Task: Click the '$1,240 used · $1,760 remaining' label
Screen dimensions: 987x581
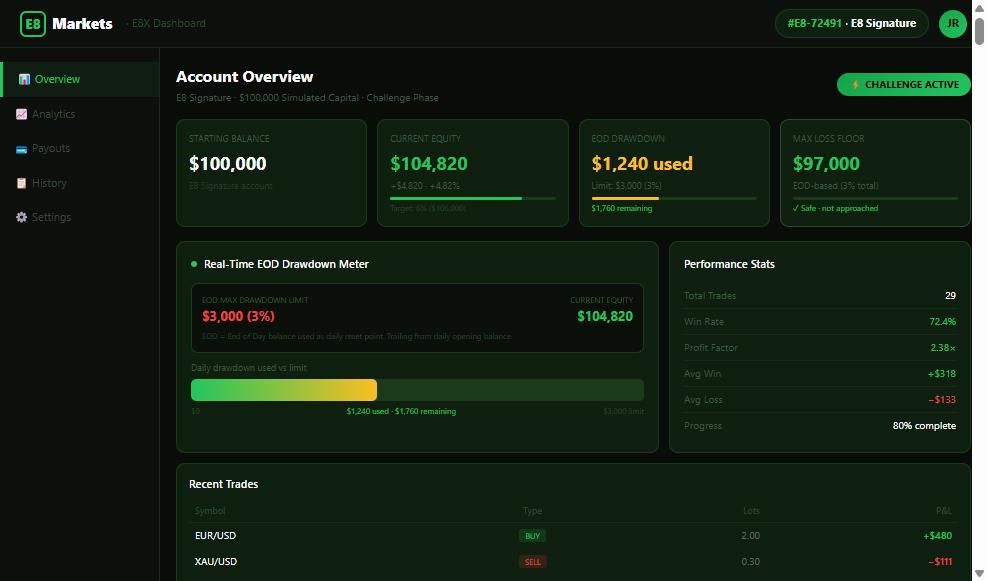Action: [x=401, y=412]
